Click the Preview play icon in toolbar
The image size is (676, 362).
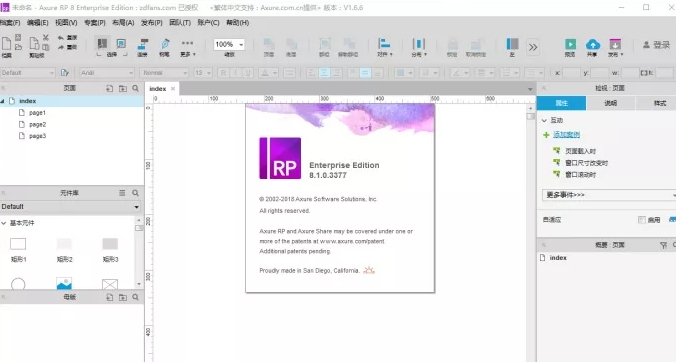click(x=570, y=44)
